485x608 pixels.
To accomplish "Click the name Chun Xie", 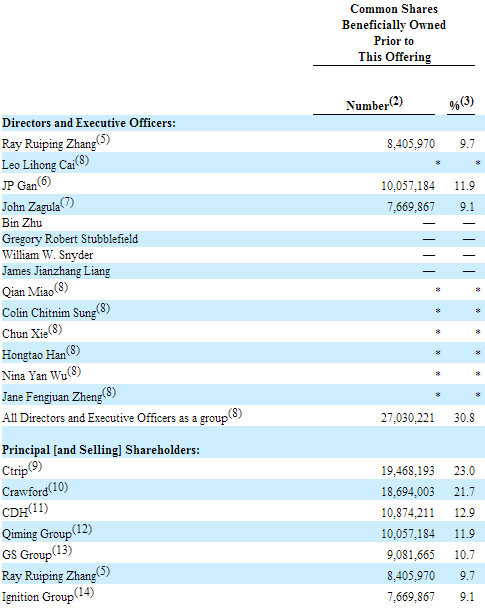I will (x=25, y=333).
